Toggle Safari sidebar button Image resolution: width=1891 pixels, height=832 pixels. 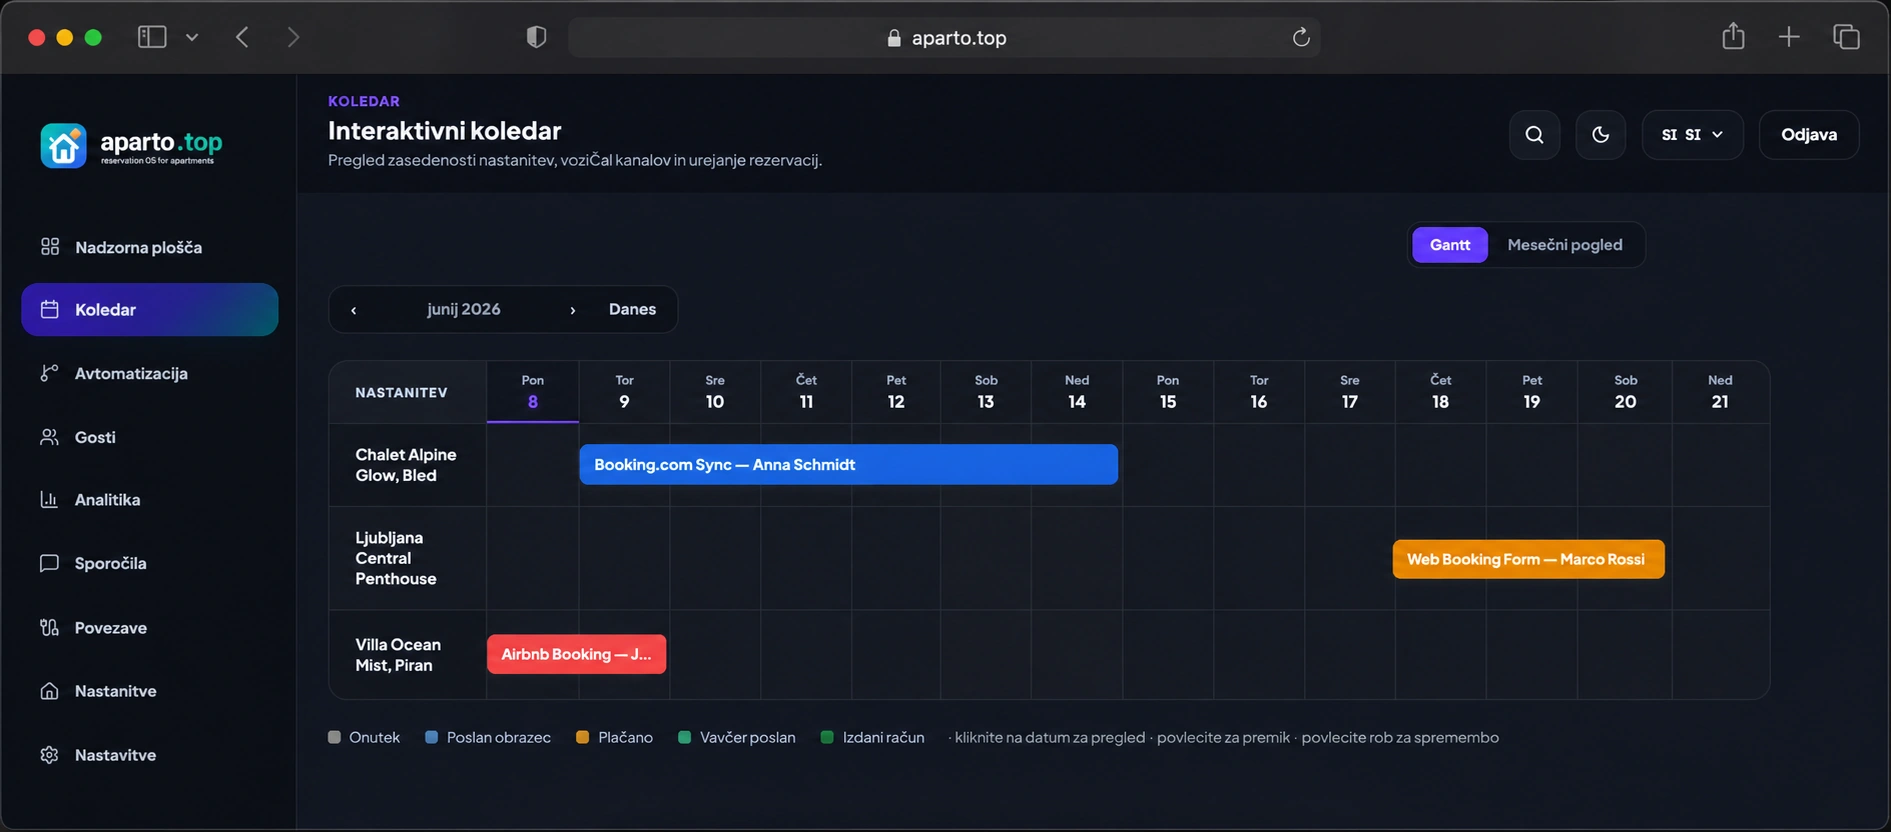click(x=152, y=37)
